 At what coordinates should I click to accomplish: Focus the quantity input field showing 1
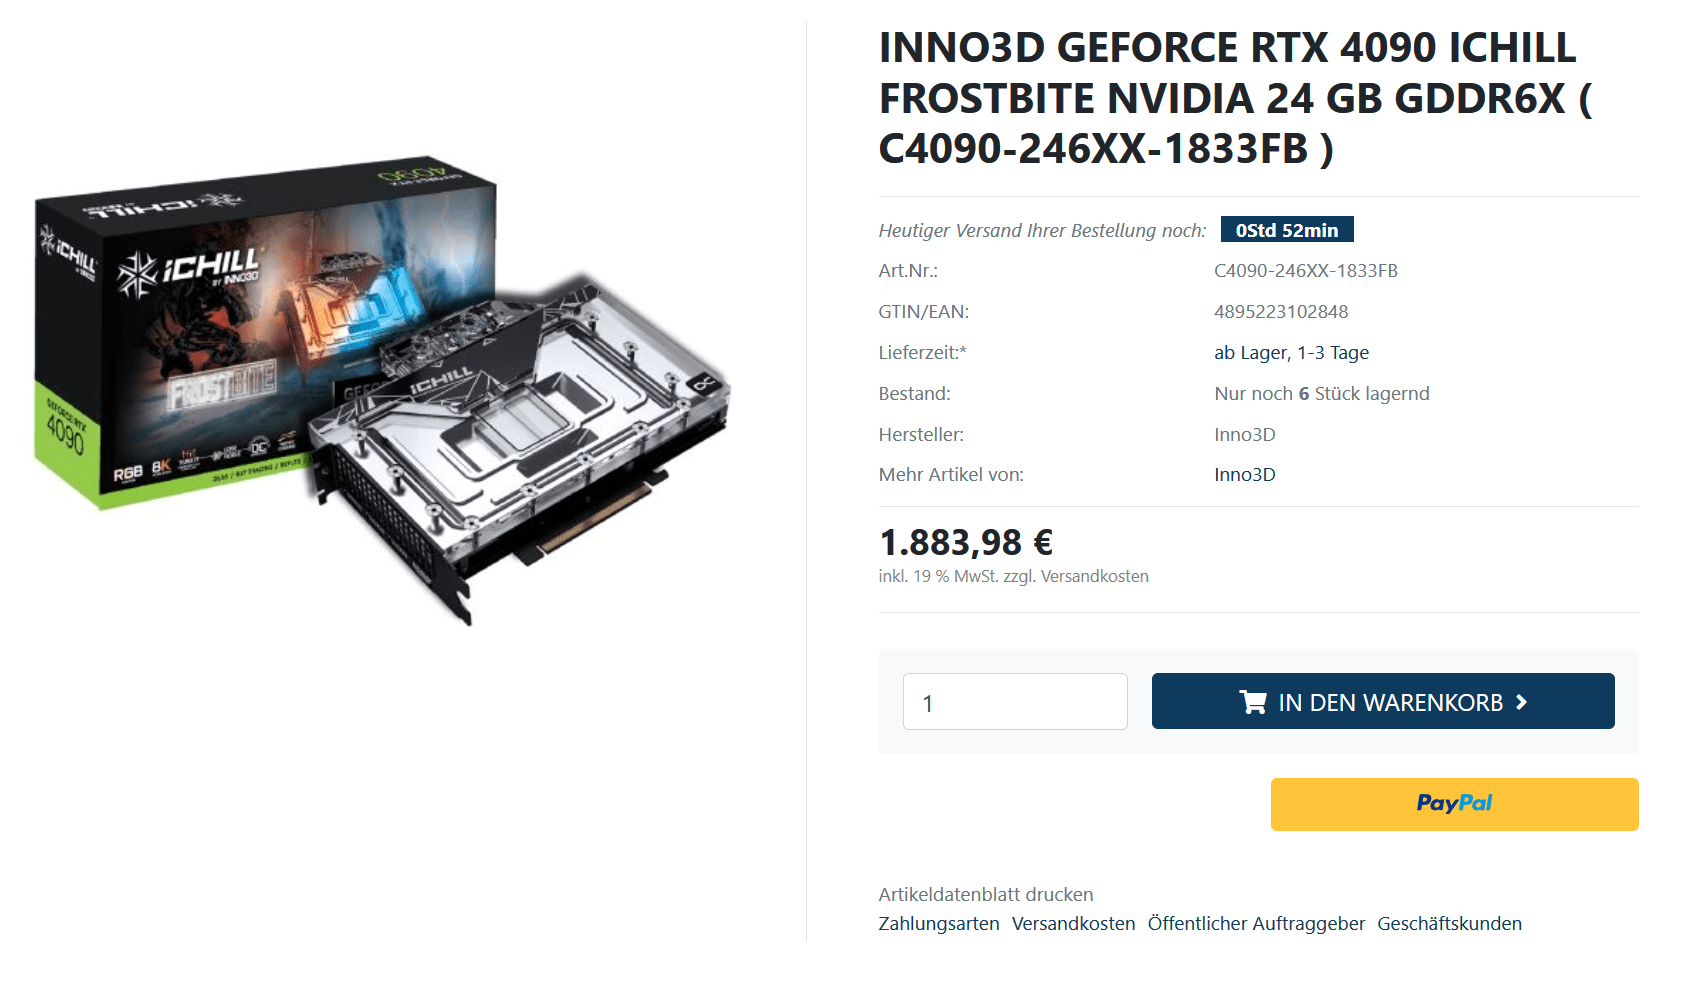click(x=1015, y=702)
